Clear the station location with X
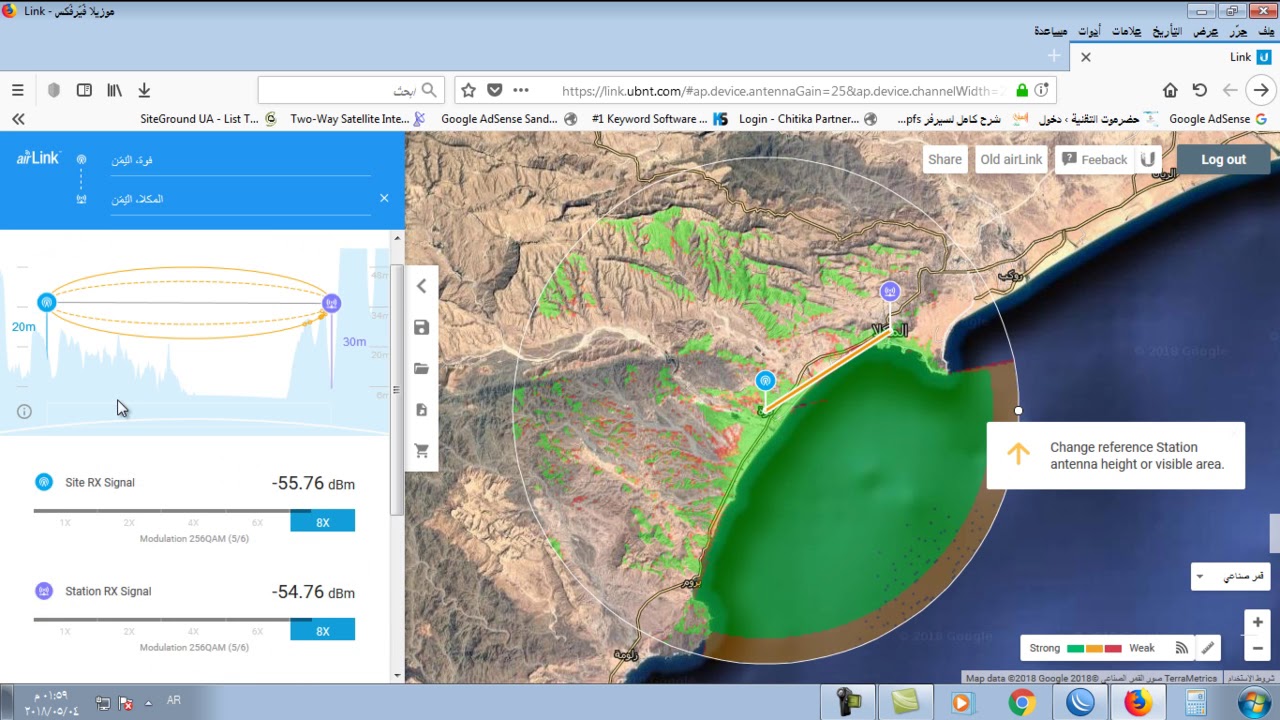1280x720 pixels. [384, 198]
